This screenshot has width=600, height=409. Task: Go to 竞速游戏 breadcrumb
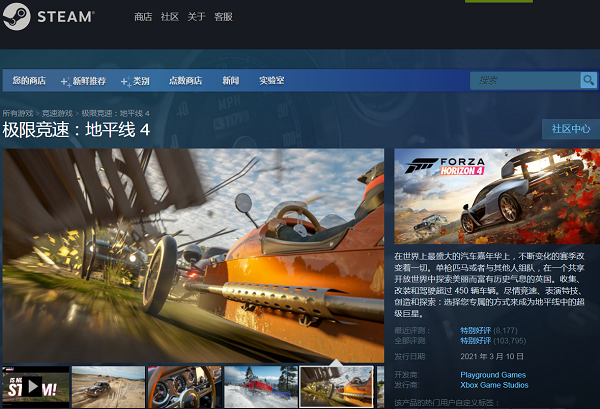click(57, 113)
